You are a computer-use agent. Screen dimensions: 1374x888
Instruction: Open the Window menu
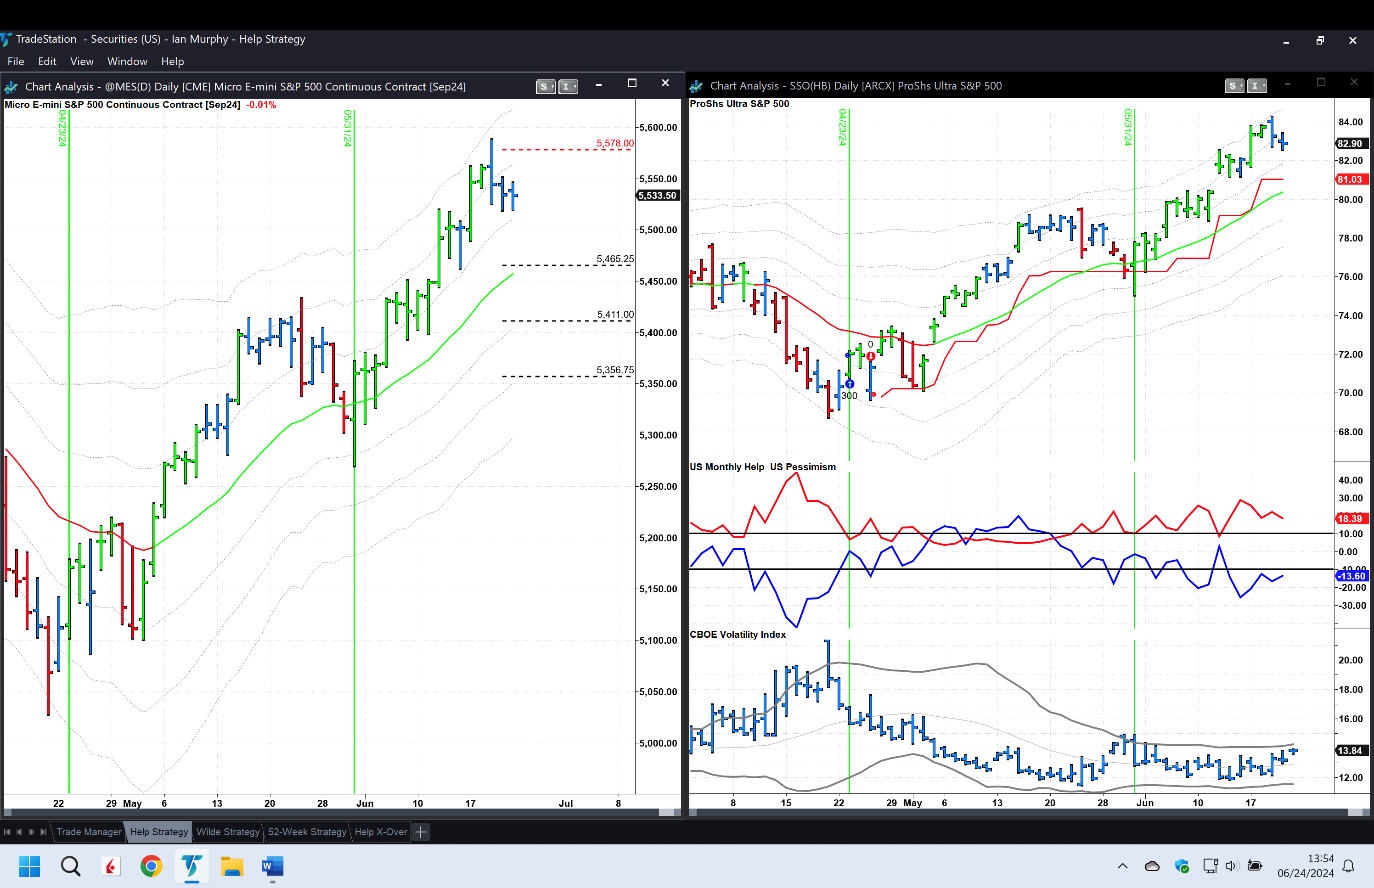[127, 61]
